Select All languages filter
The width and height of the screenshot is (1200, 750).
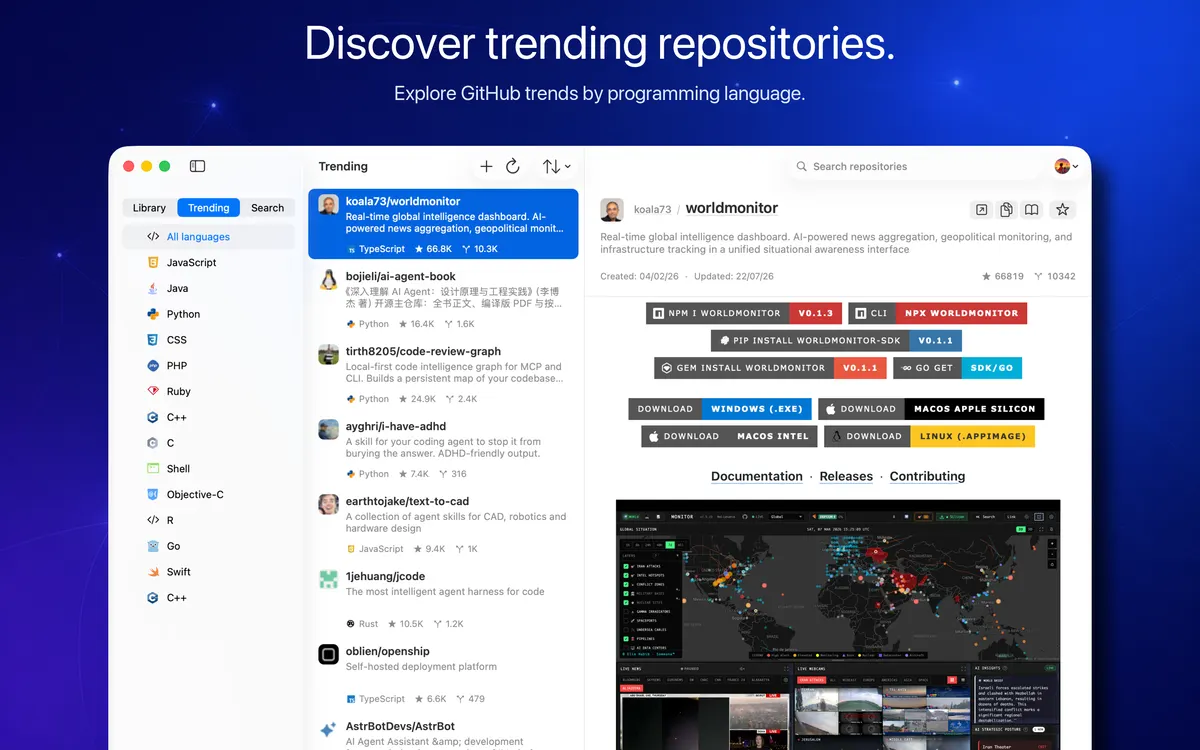[208, 237]
